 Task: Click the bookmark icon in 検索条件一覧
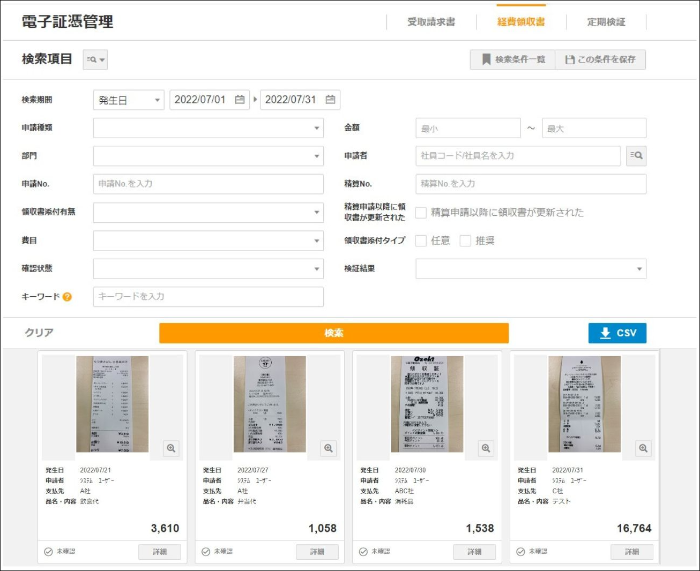486,59
